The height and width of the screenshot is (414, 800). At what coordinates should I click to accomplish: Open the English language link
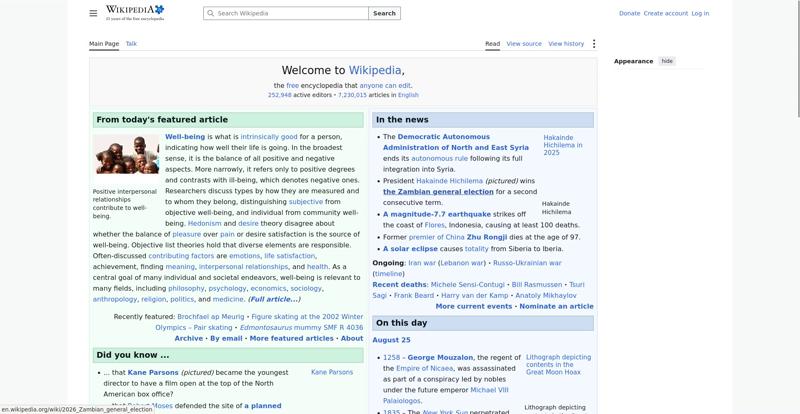pyautogui.click(x=408, y=95)
